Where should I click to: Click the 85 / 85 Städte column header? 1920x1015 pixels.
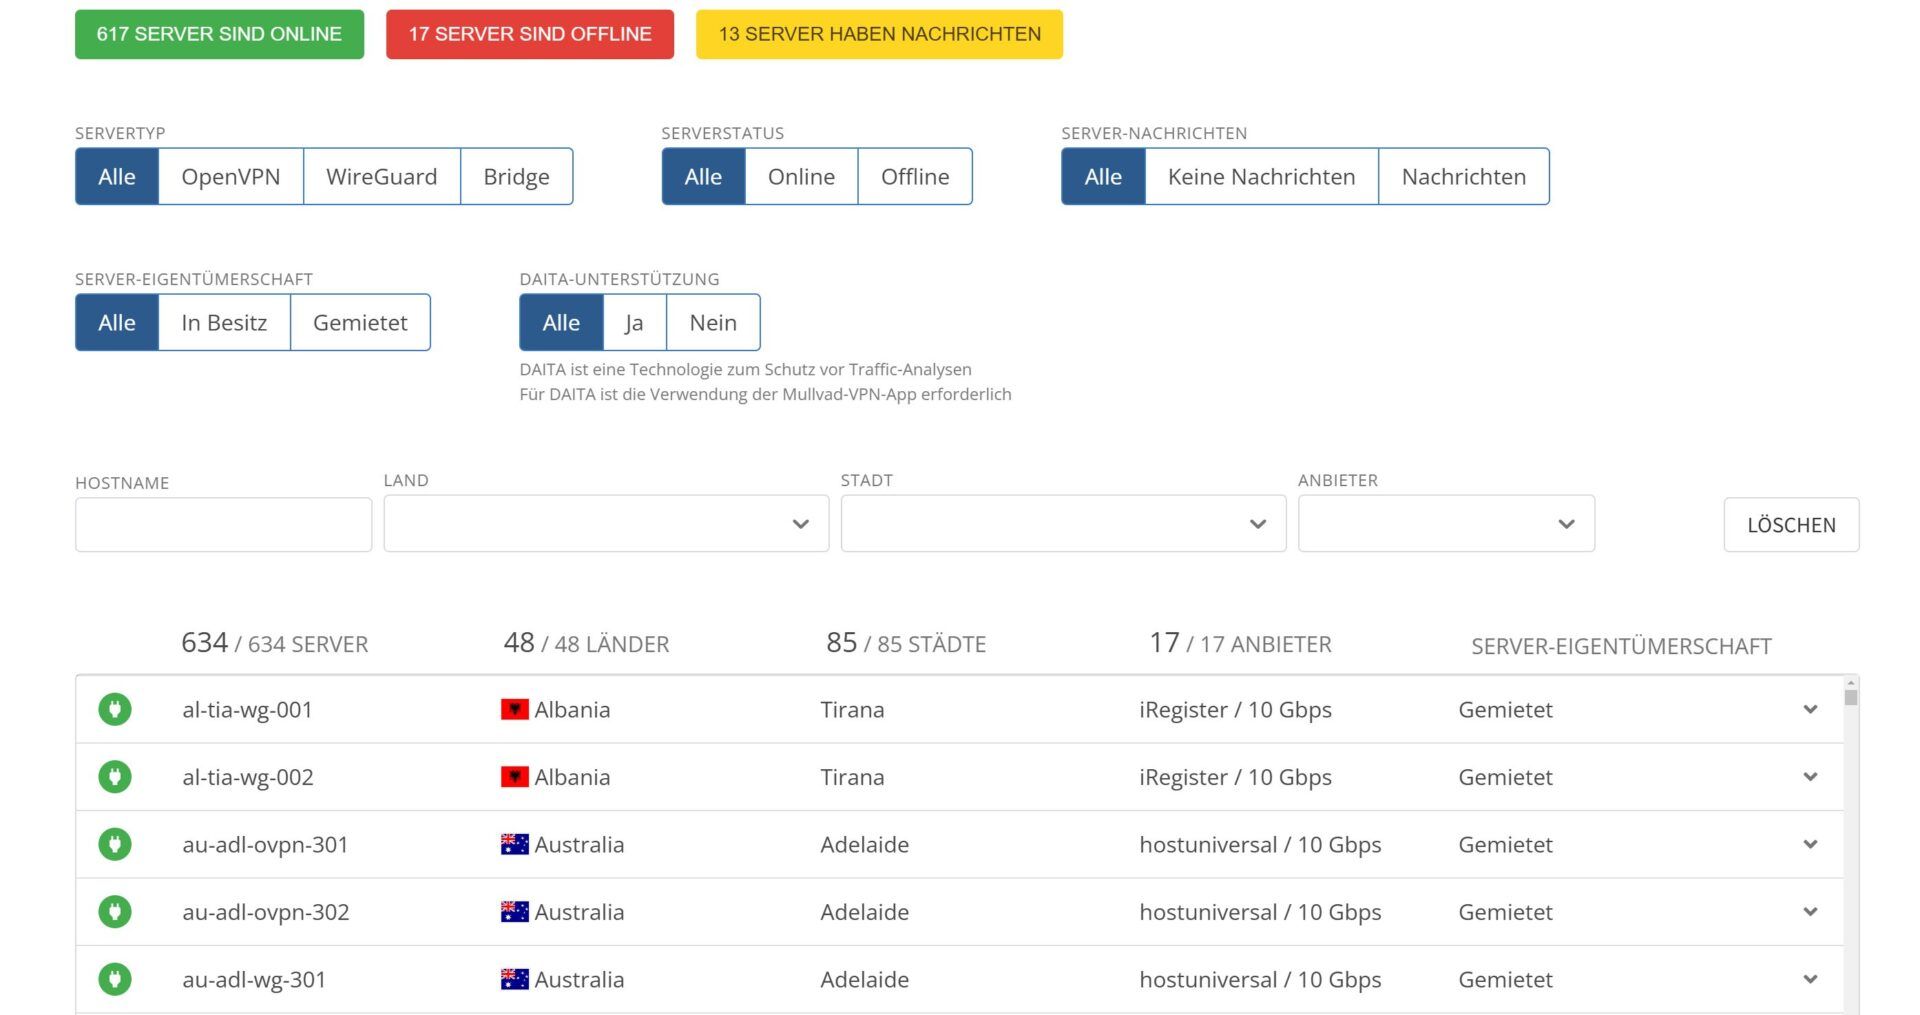[x=906, y=643]
